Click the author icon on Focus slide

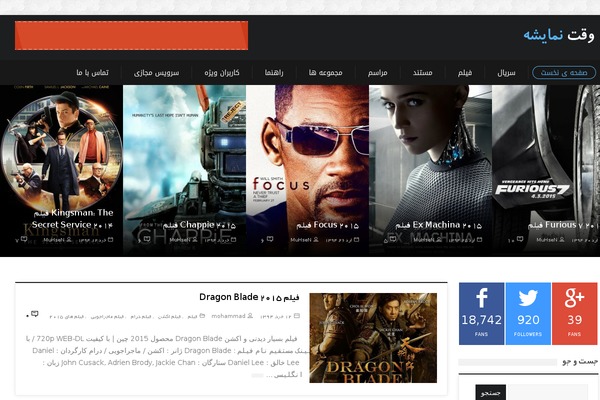[x=316, y=240]
